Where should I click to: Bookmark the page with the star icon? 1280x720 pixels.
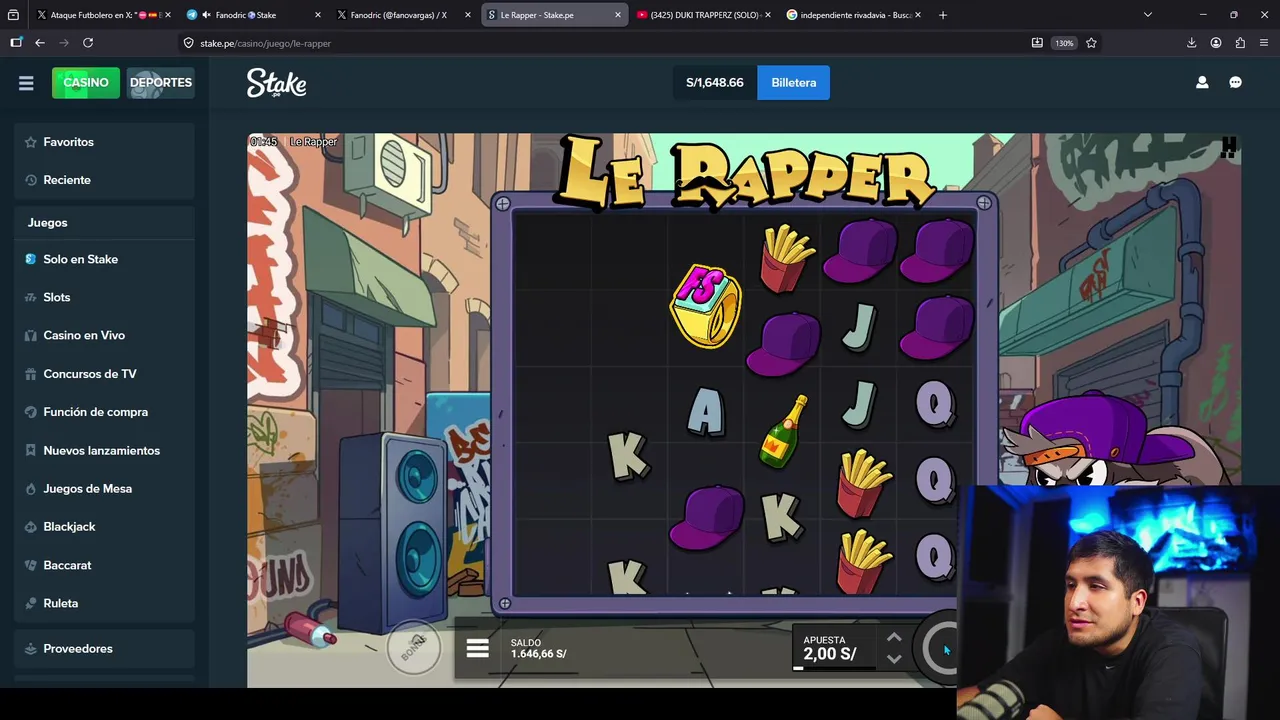pyautogui.click(x=1091, y=43)
